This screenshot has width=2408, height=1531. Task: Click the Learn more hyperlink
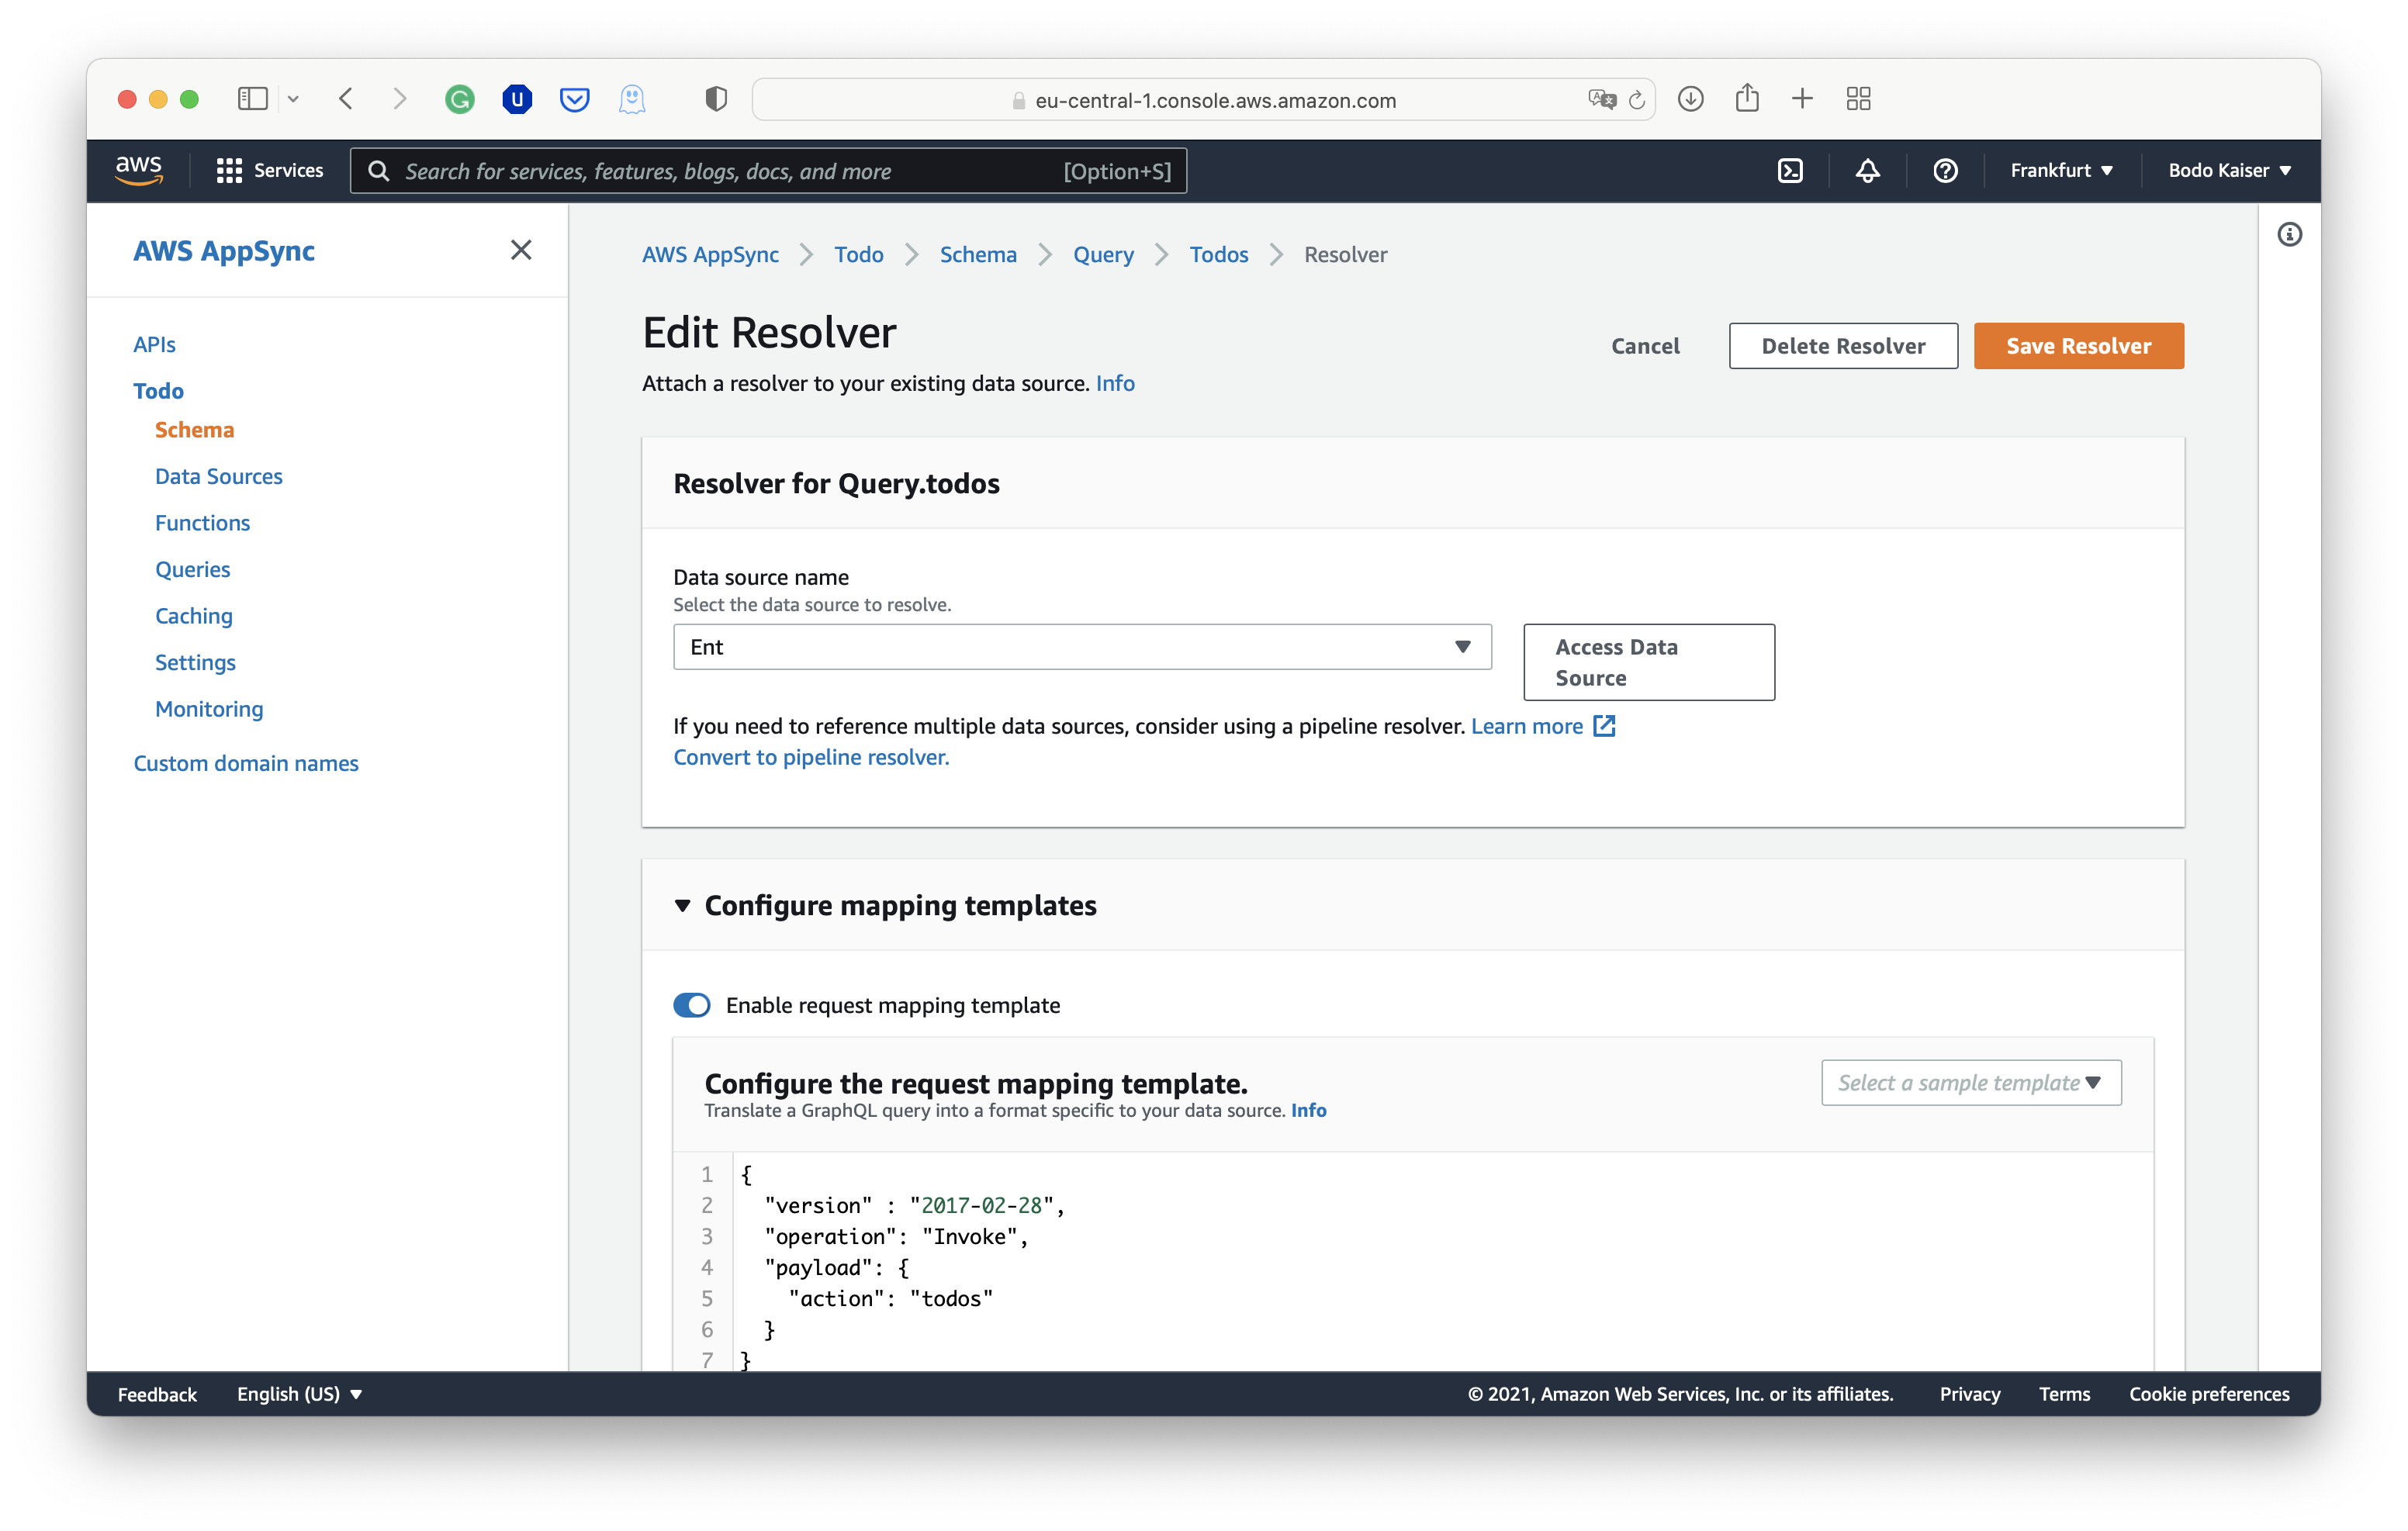coord(1524,724)
